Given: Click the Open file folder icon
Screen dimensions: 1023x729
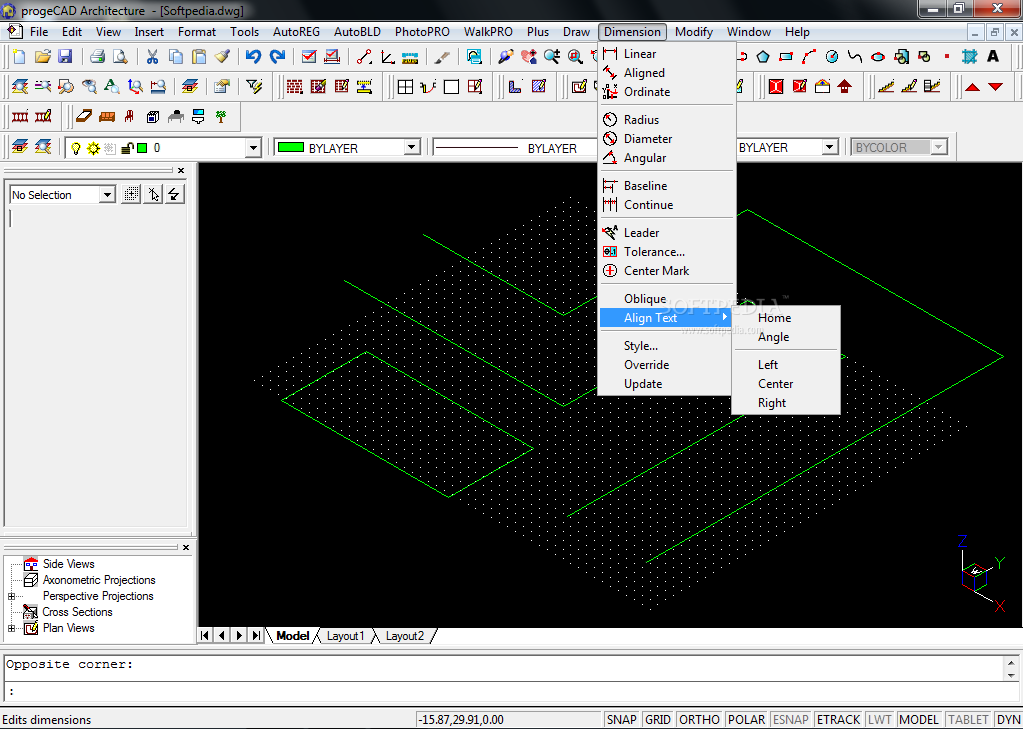Looking at the screenshot, I should coord(42,57).
